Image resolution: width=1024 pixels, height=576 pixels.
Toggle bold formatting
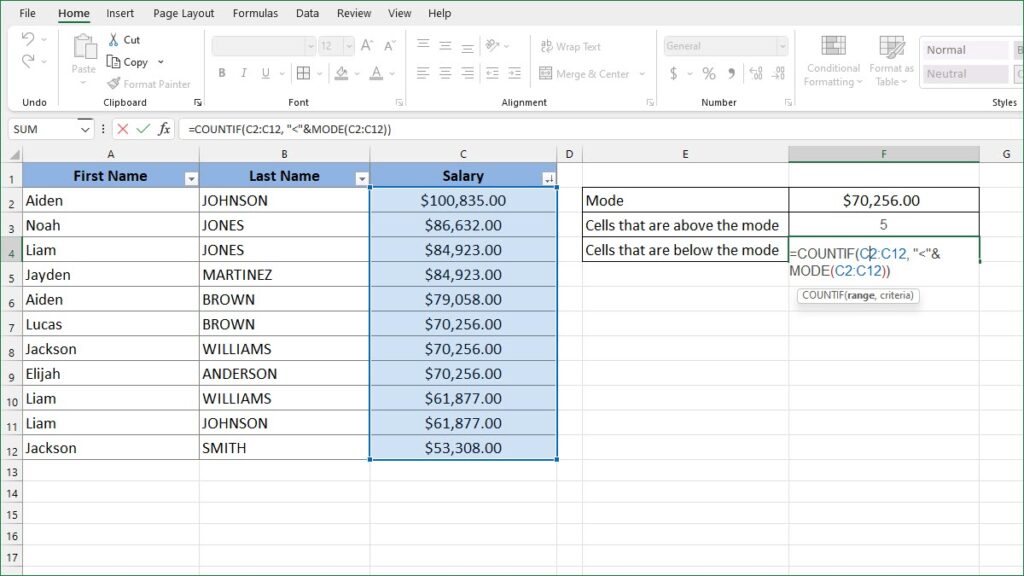pos(221,73)
